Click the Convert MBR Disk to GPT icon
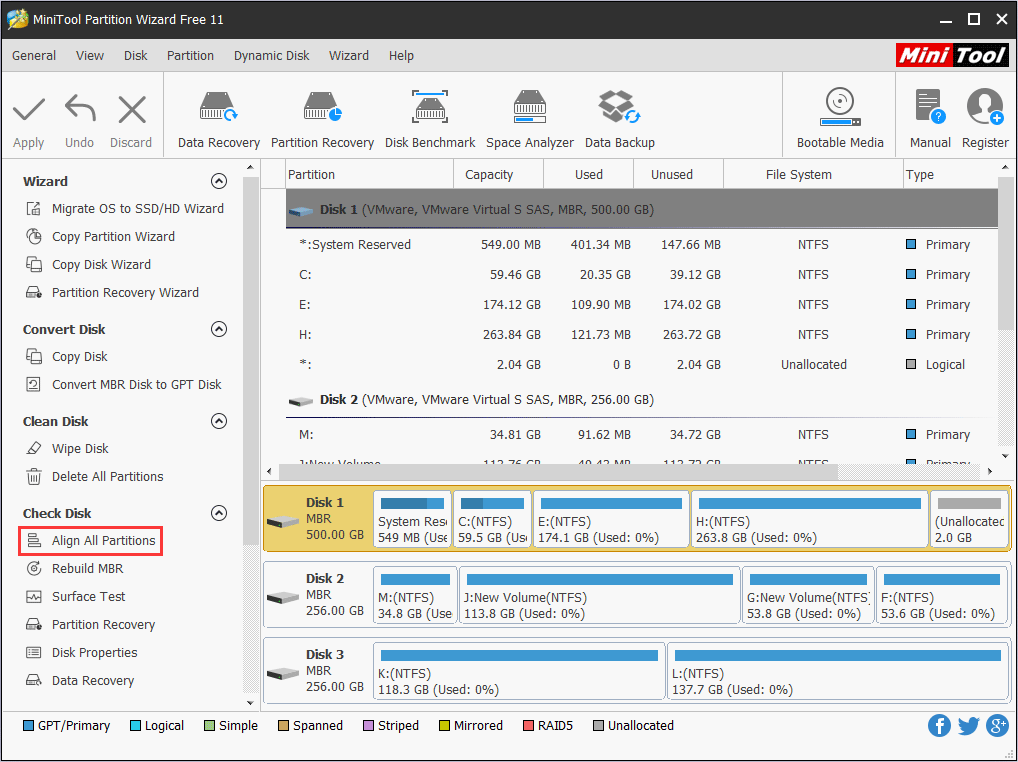The image size is (1018, 762). pyautogui.click(x=33, y=384)
